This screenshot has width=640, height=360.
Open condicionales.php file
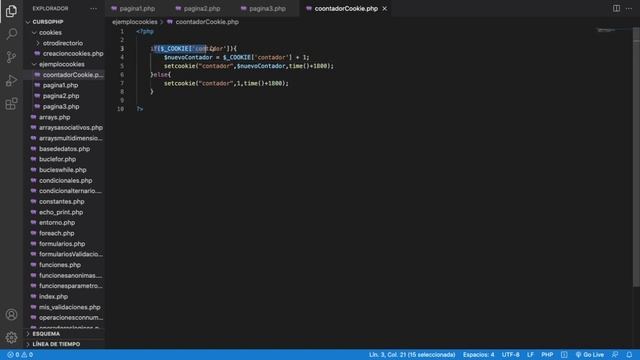[65, 180]
